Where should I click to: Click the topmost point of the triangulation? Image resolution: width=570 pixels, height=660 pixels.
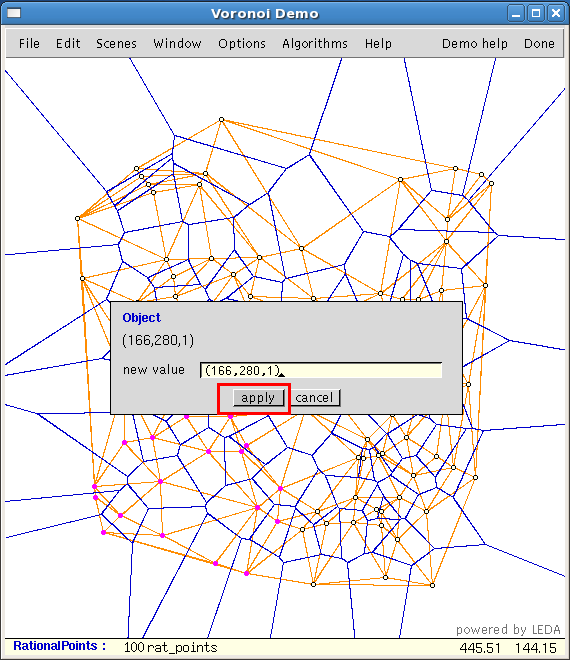[x=221, y=120]
